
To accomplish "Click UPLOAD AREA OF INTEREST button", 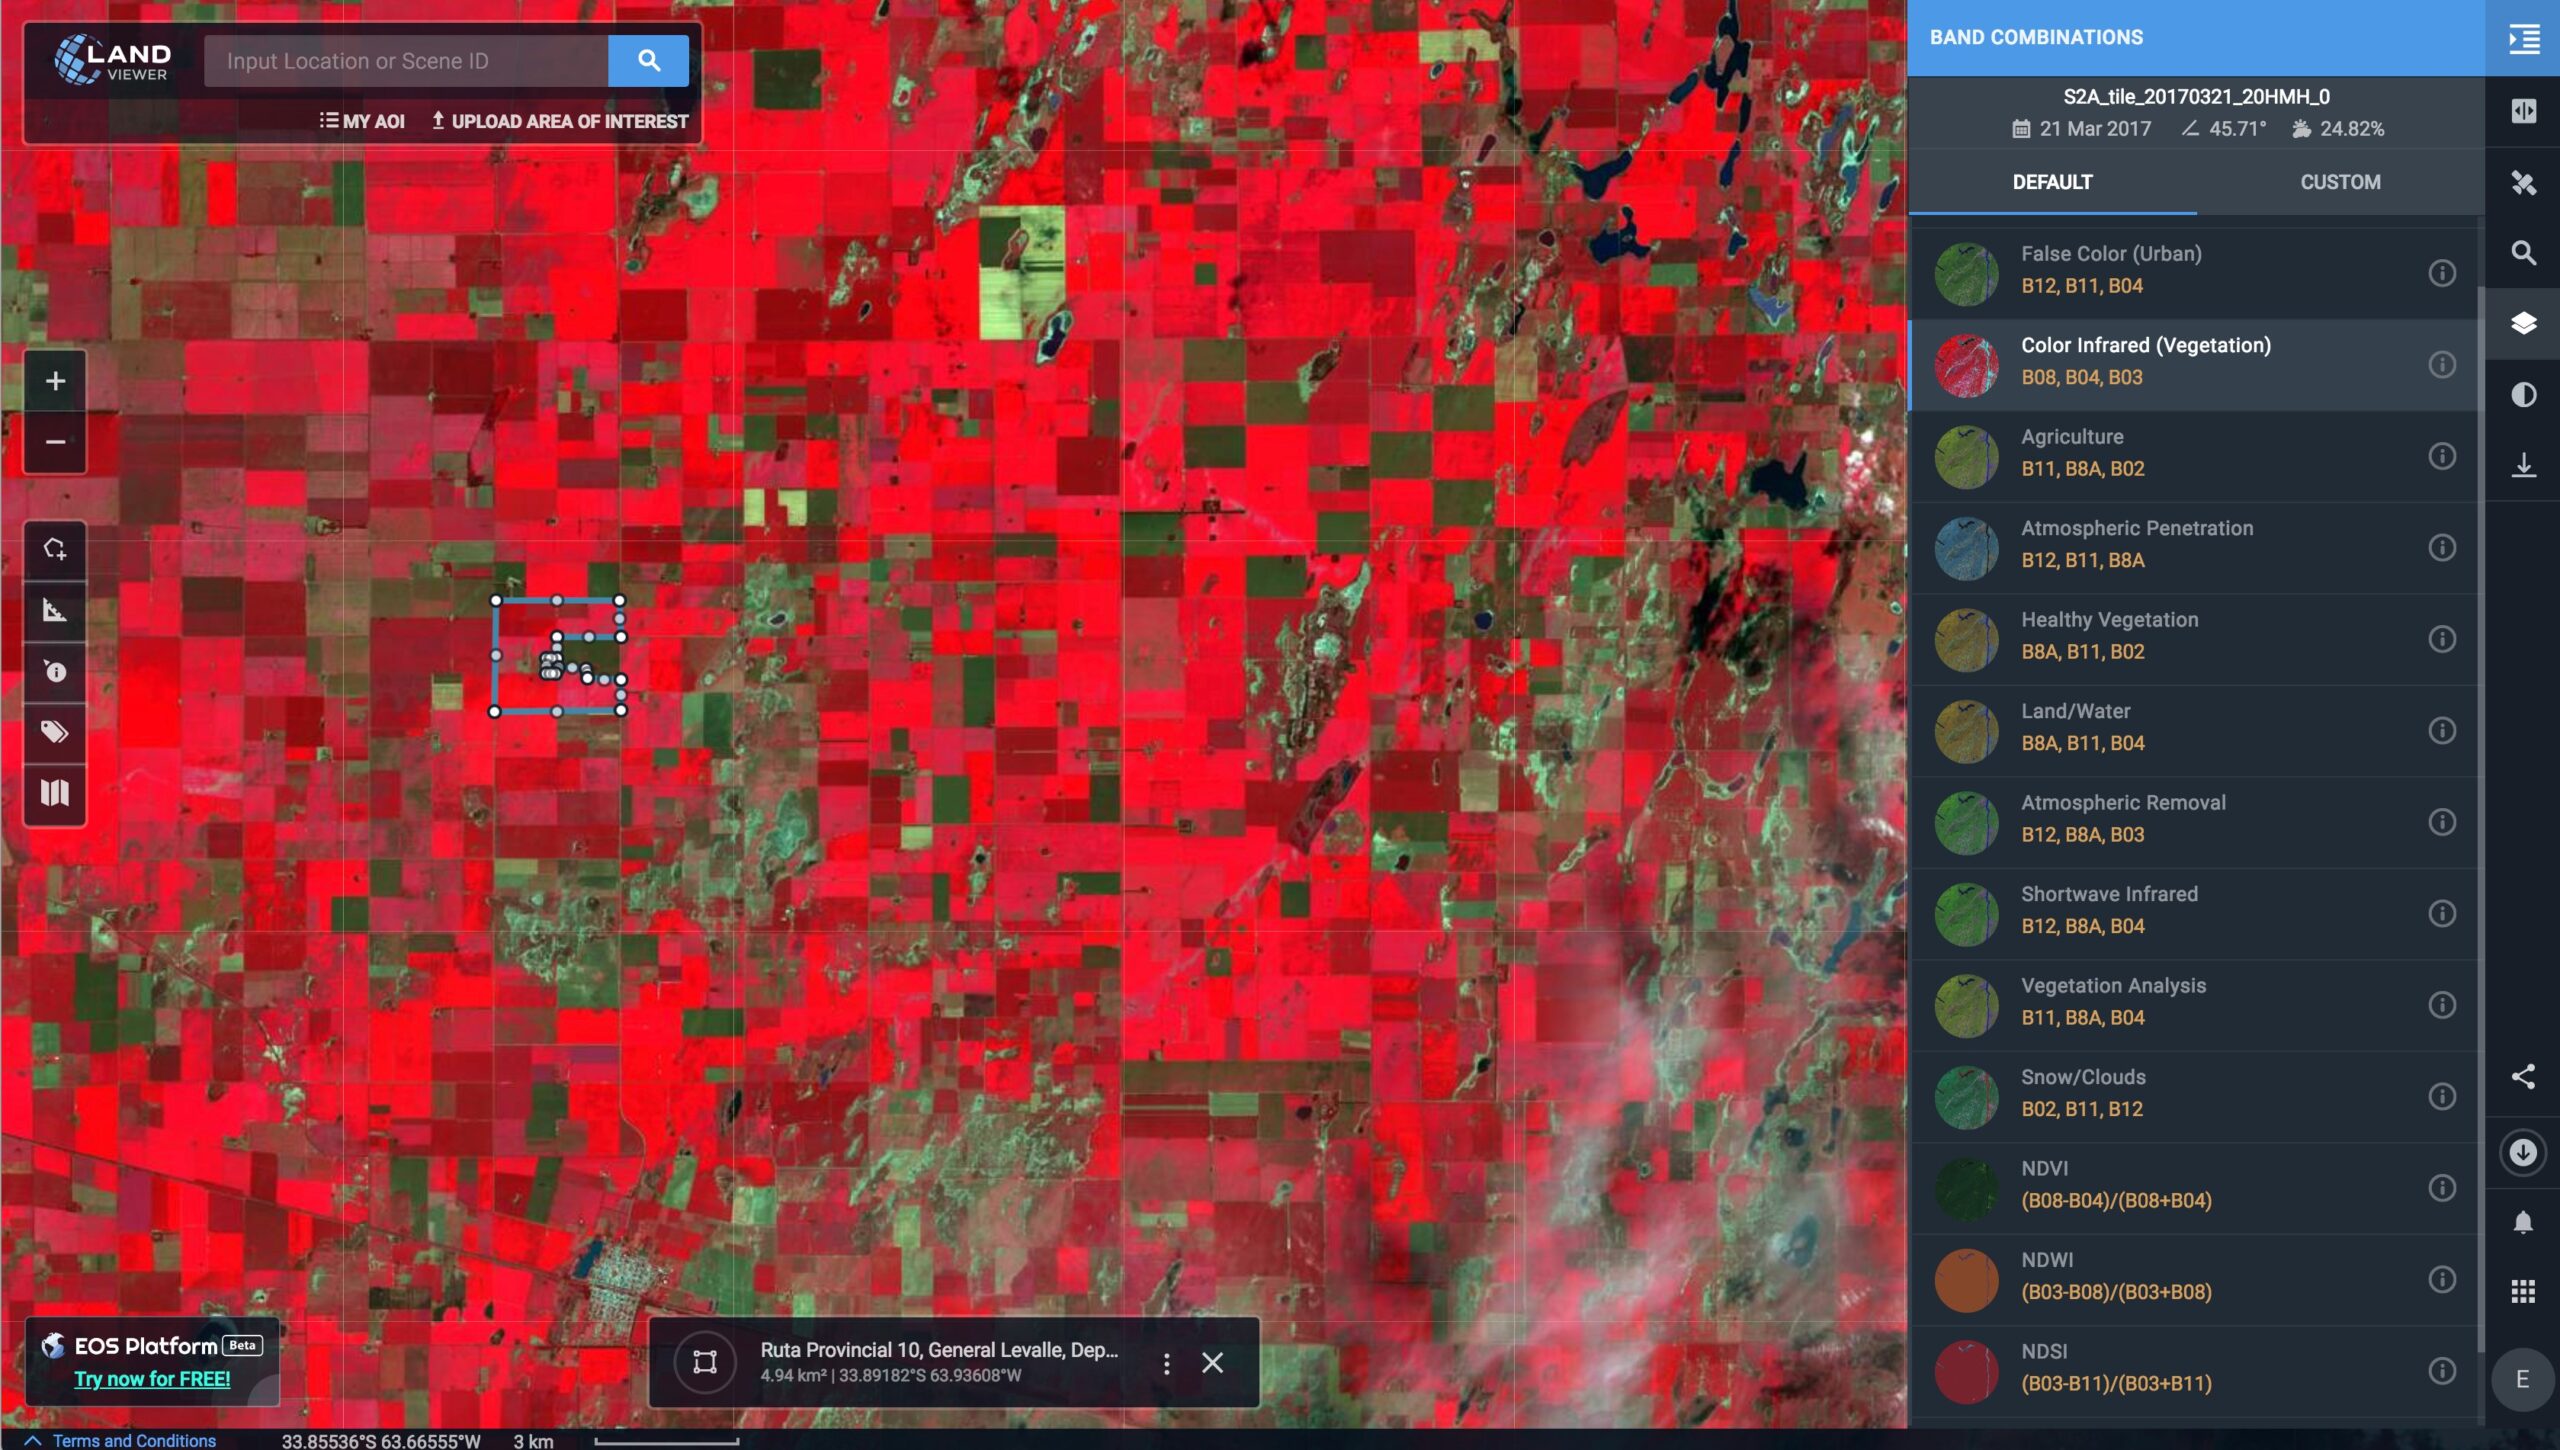I will click(x=559, y=121).
